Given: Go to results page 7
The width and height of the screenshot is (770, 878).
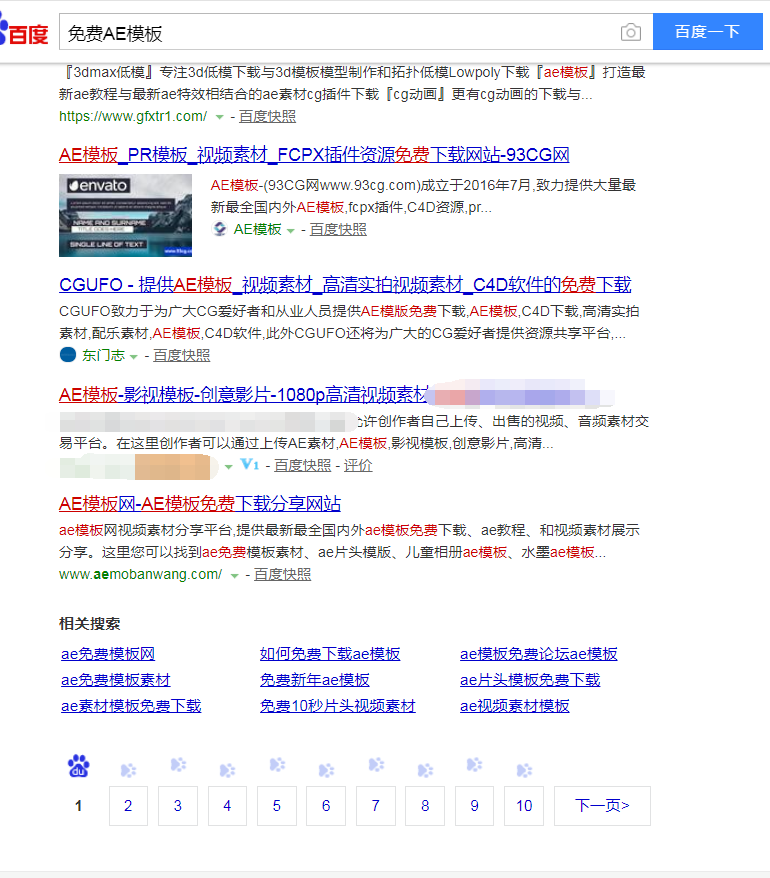Looking at the screenshot, I should click(376, 806).
